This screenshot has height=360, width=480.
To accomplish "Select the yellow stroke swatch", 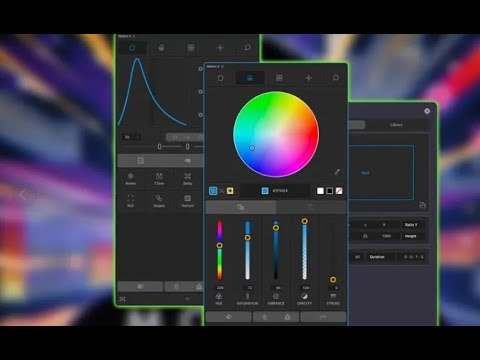I will (x=230, y=191).
